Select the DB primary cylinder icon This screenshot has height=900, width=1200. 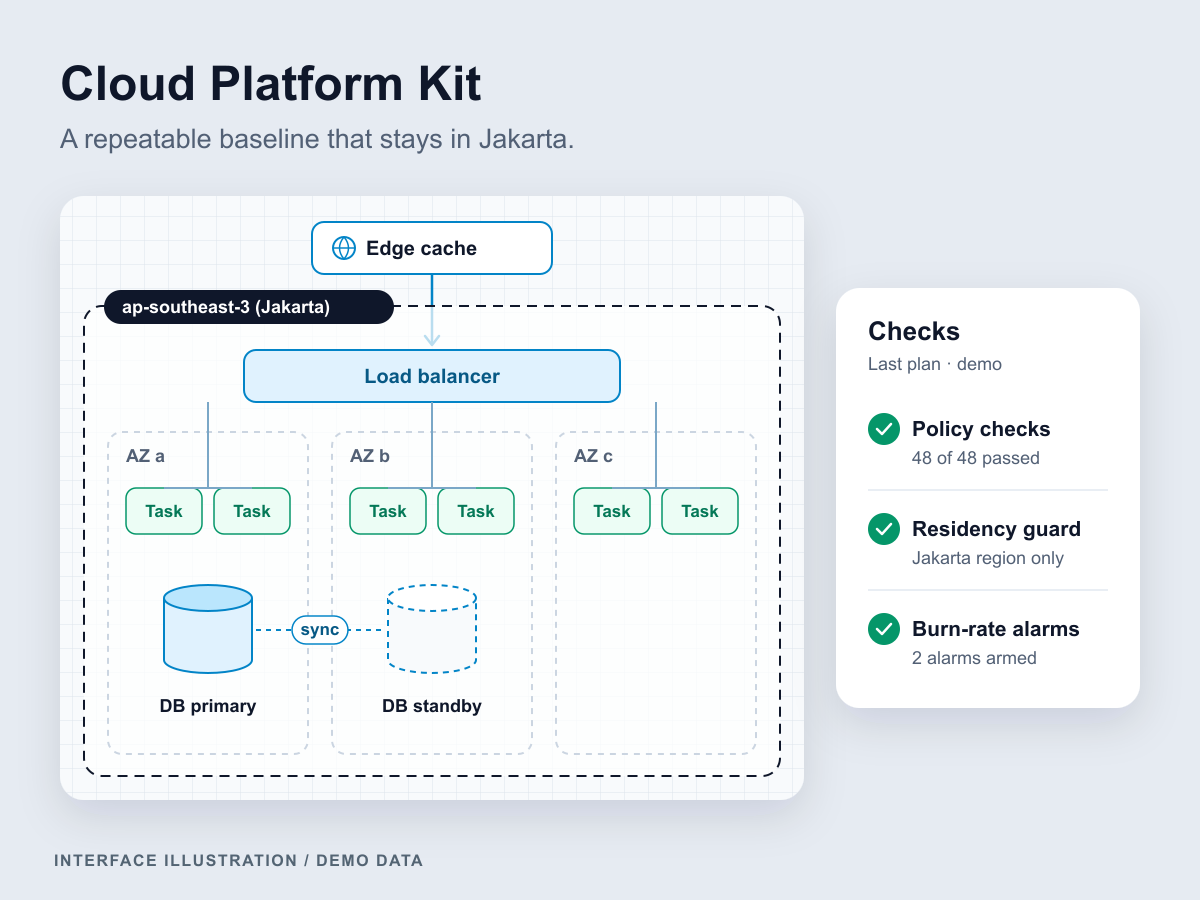click(x=208, y=629)
